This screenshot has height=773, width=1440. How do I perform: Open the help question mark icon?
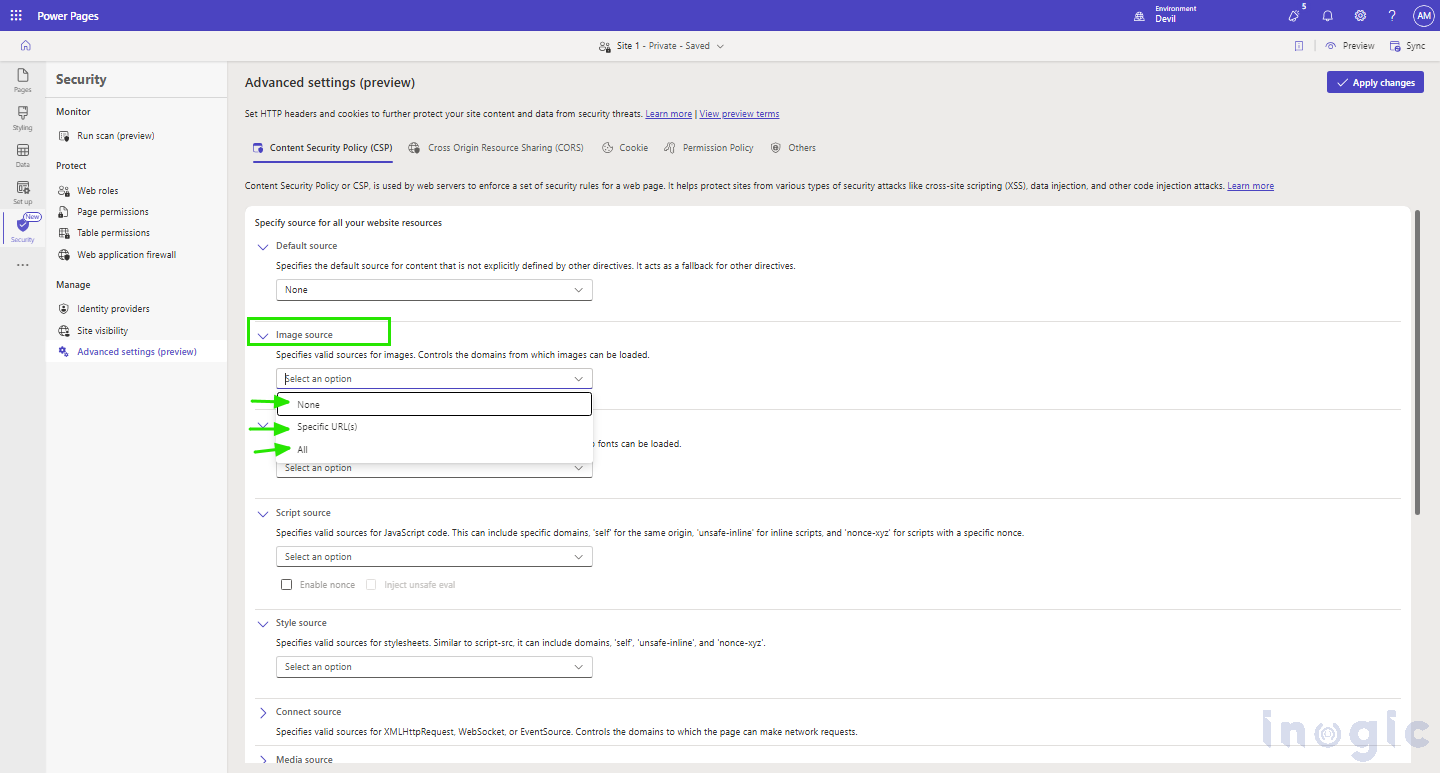pyautogui.click(x=1392, y=16)
